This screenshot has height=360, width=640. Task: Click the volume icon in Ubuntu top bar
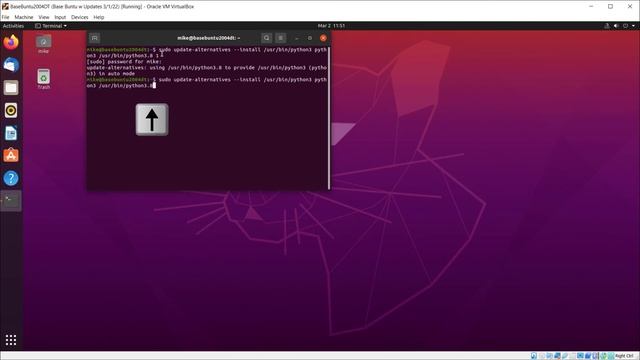[616, 26]
